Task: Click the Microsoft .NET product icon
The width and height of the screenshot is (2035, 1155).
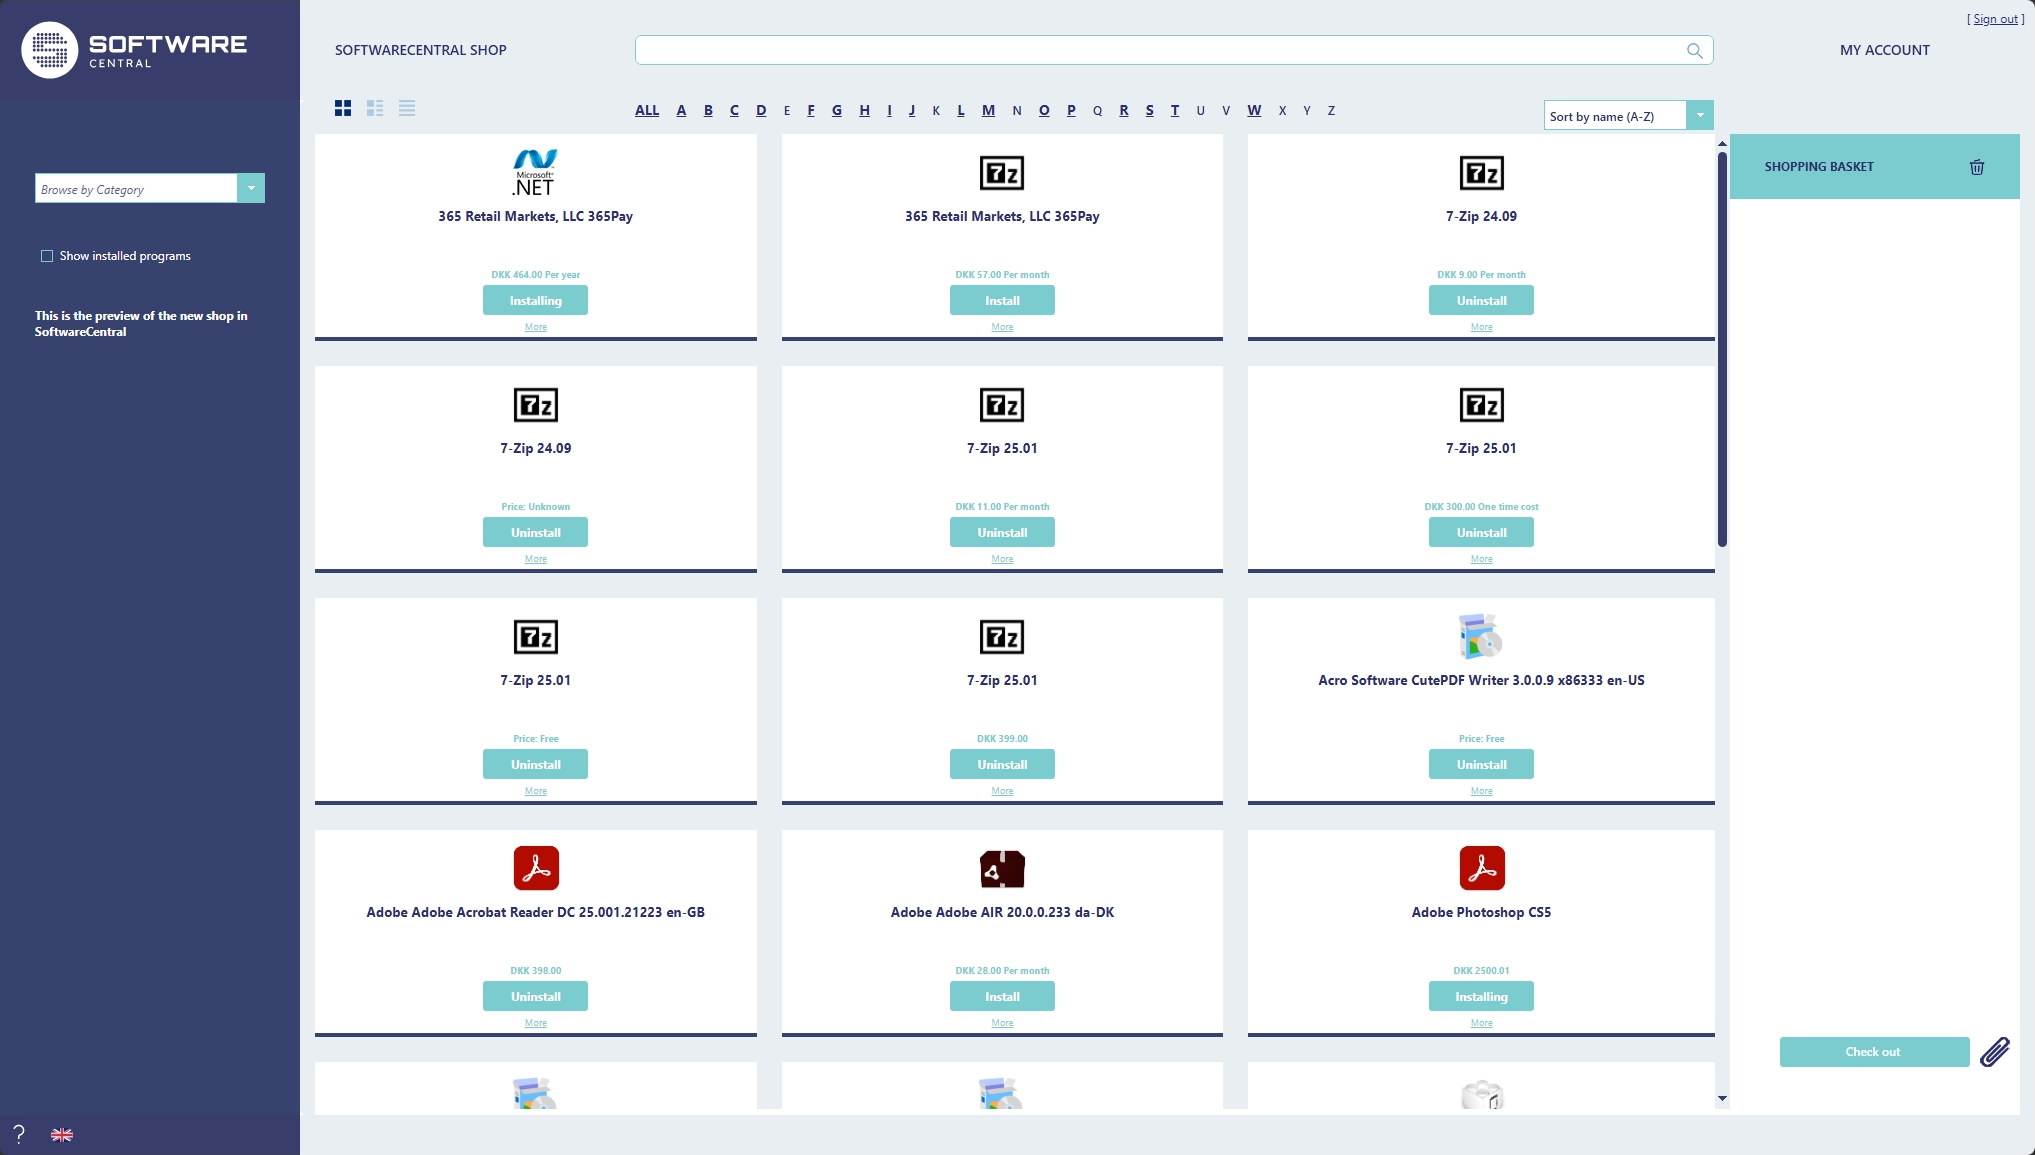Action: coord(535,172)
